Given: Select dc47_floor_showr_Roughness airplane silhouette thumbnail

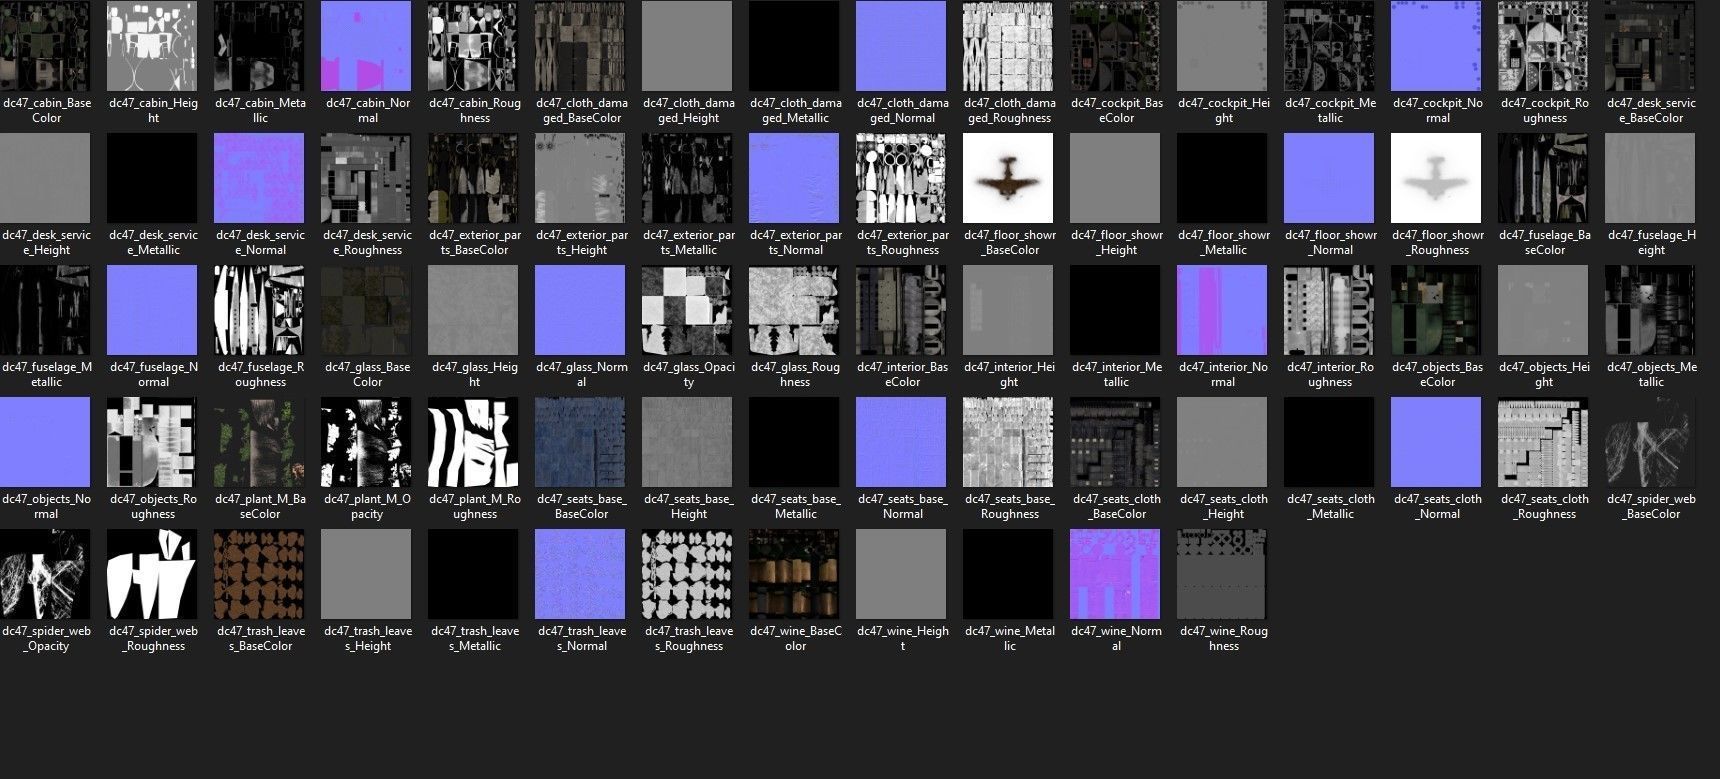Looking at the screenshot, I should tap(1437, 178).
